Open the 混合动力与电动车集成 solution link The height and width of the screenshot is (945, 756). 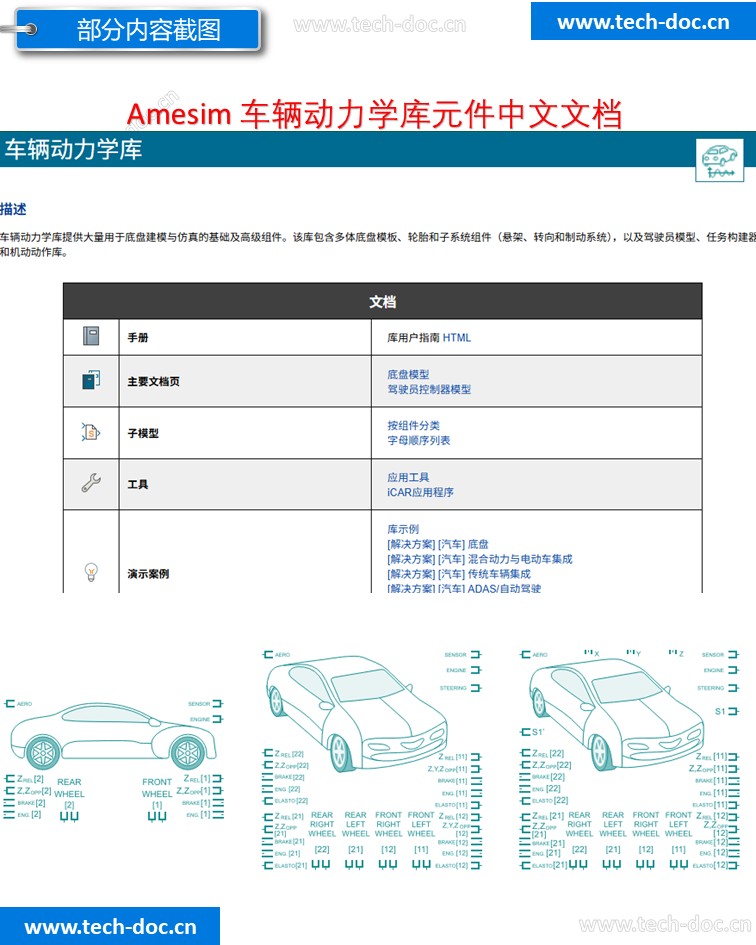[479, 559]
